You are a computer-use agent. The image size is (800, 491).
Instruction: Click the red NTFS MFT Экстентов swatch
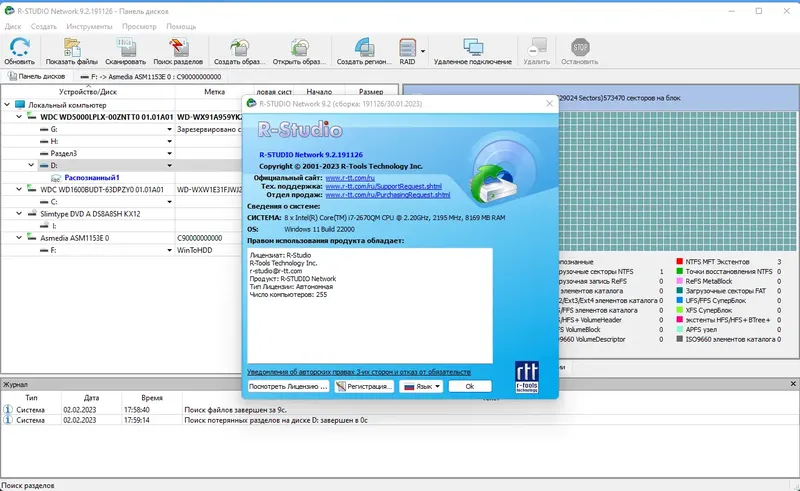pos(680,262)
